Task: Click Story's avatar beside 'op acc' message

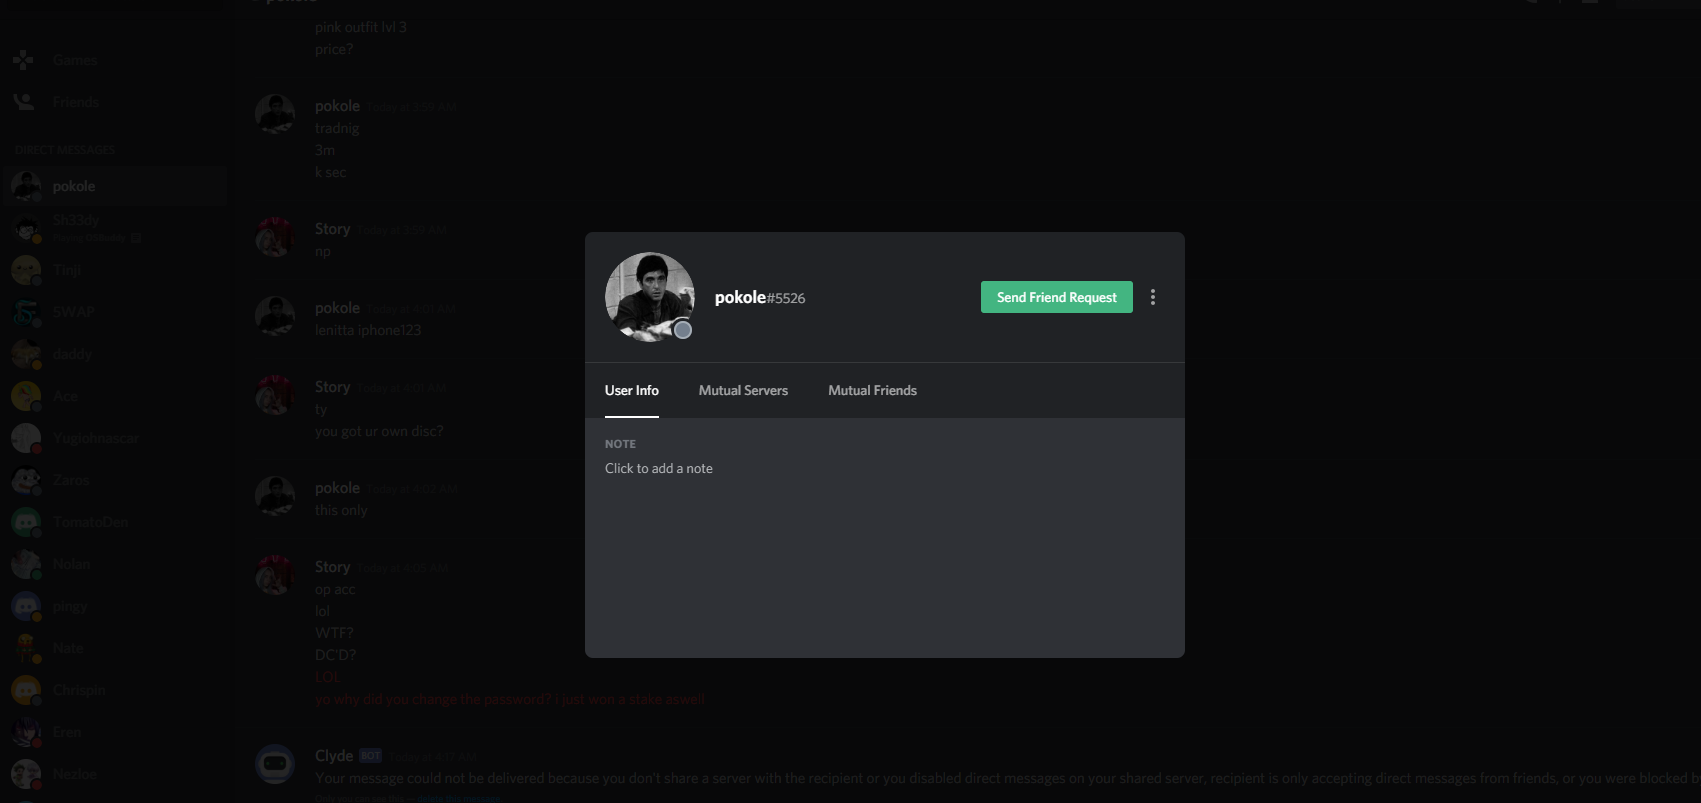Action: 275,575
